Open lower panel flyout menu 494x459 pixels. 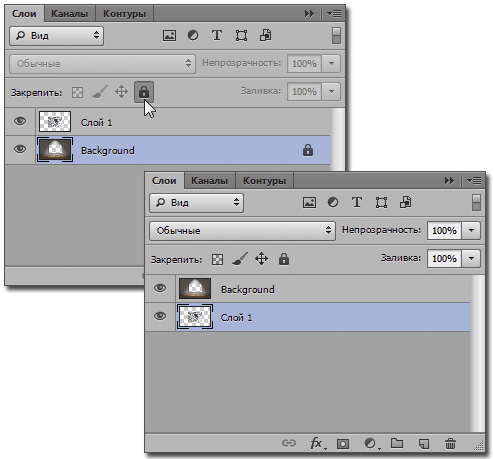click(x=474, y=181)
